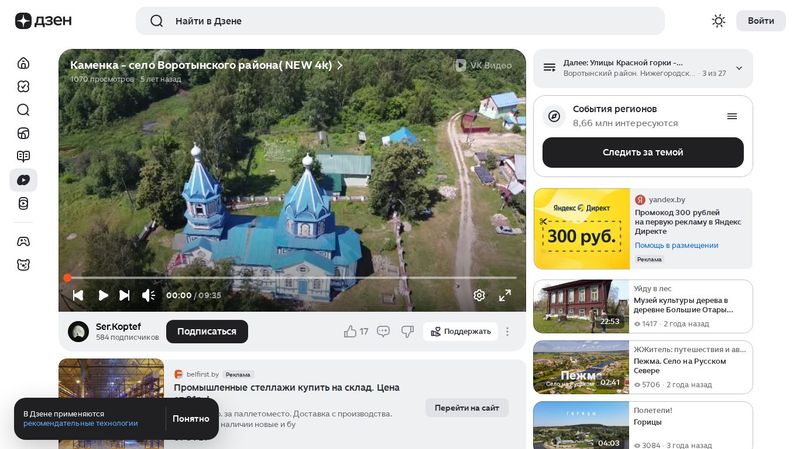
Task: Click the Подписаться button
Action: pyautogui.click(x=207, y=331)
